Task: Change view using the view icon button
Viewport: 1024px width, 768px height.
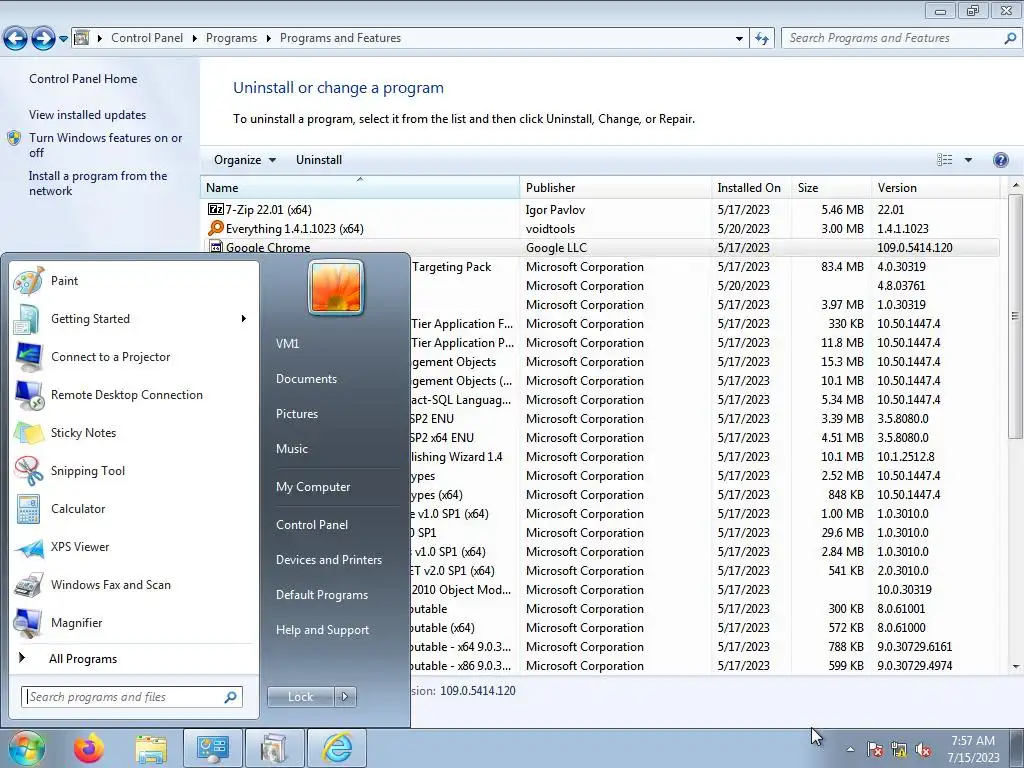Action: coord(944,160)
